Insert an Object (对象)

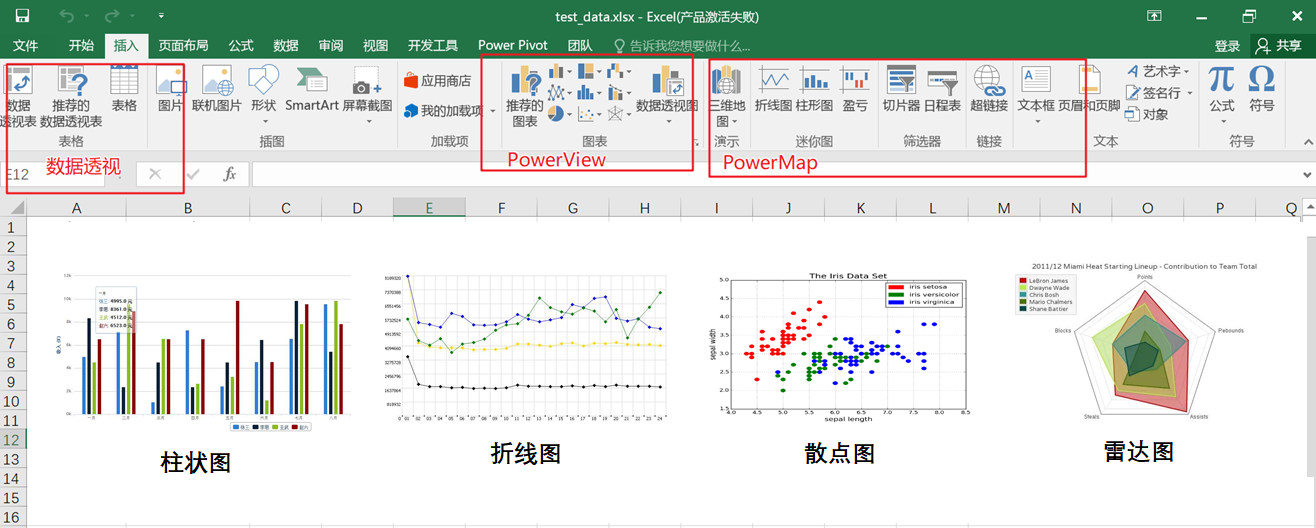click(x=1147, y=114)
